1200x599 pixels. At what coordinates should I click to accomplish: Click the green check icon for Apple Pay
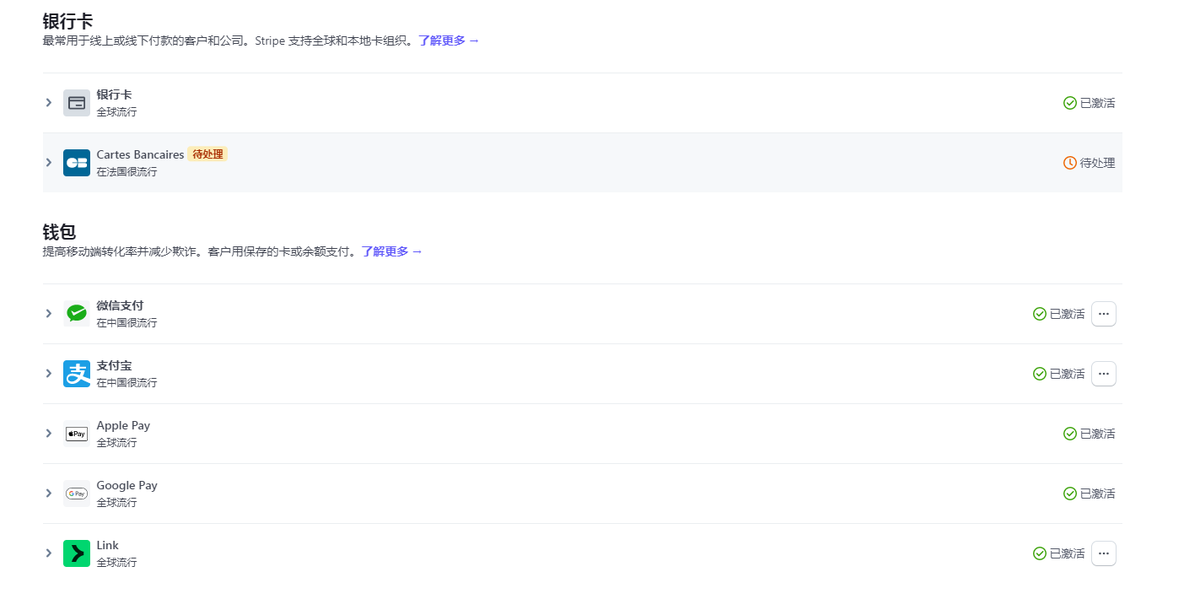[1070, 434]
